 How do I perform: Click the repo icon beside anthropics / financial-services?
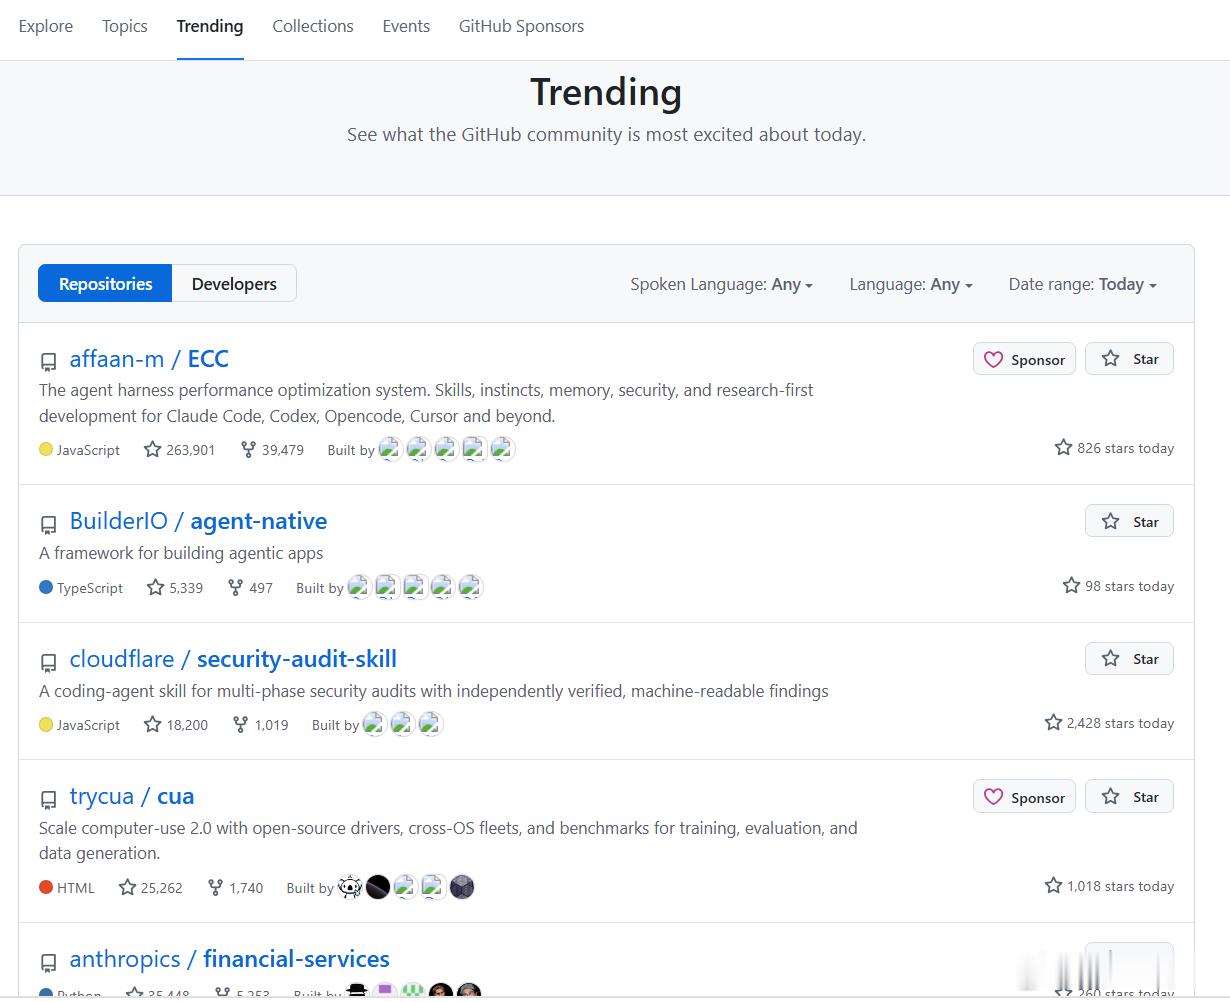pos(48,962)
